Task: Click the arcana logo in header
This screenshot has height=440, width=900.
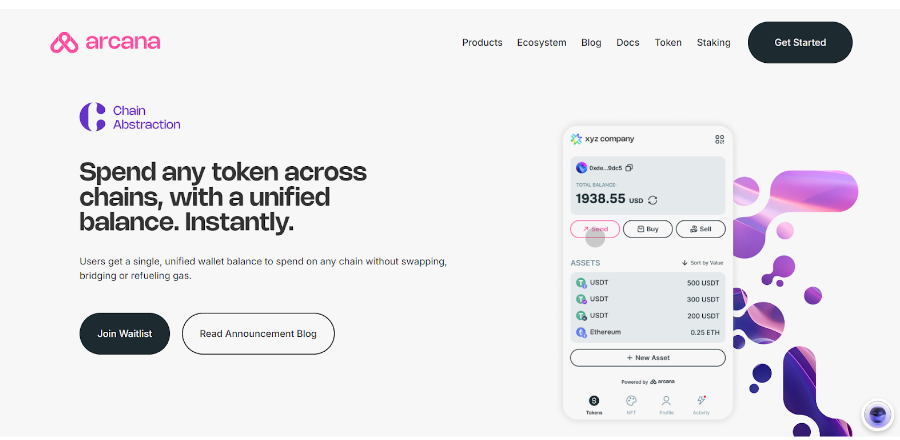Action: point(105,42)
